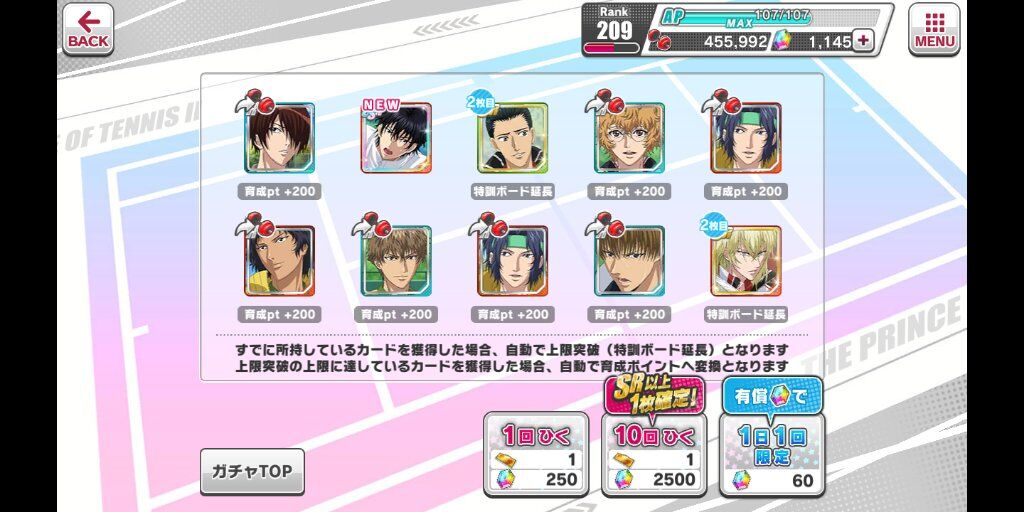Open the NEW card thumbnail
1024x512 pixels.
(x=396, y=138)
